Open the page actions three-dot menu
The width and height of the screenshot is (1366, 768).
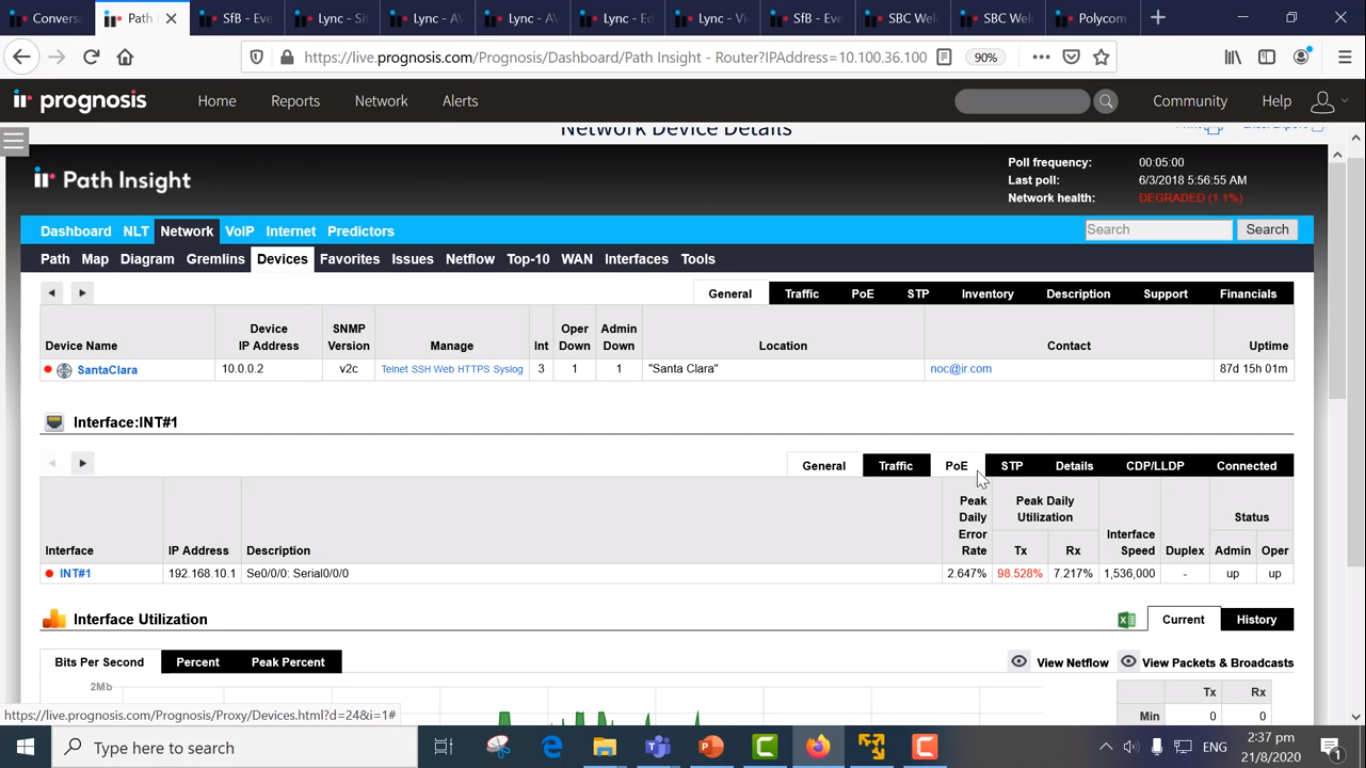pos(1041,57)
